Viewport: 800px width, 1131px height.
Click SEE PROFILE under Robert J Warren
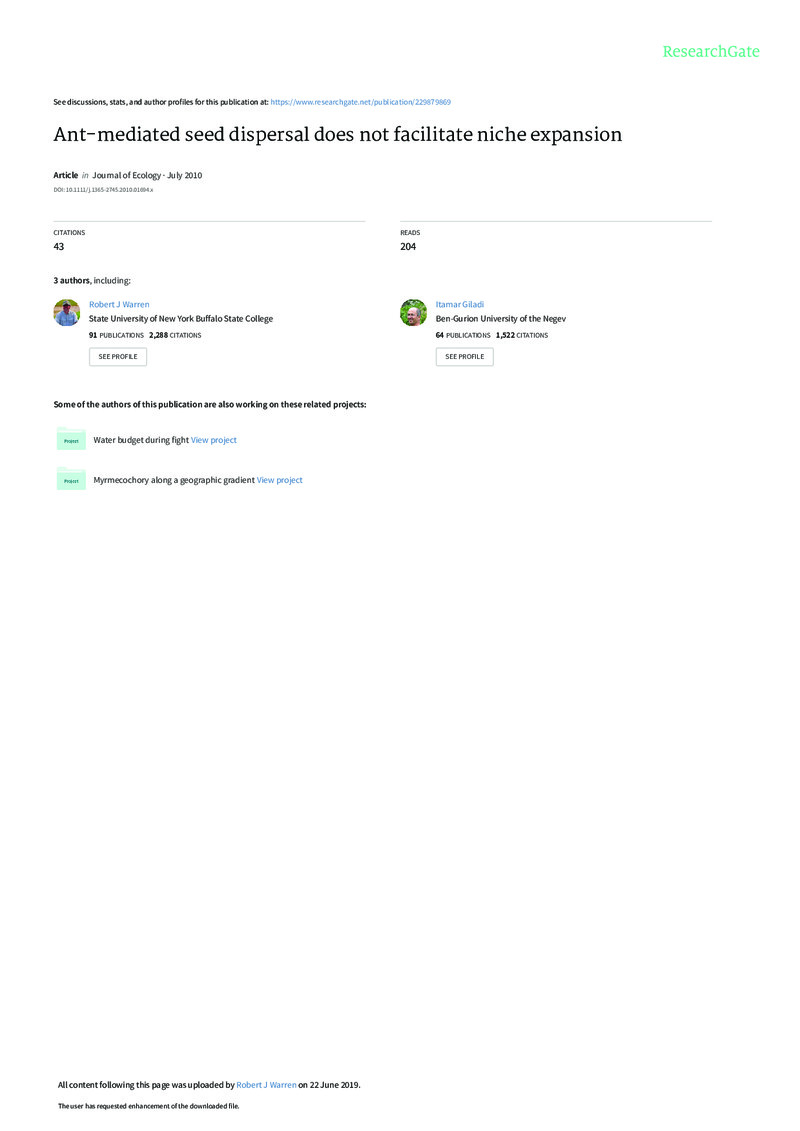coord(118,357)
